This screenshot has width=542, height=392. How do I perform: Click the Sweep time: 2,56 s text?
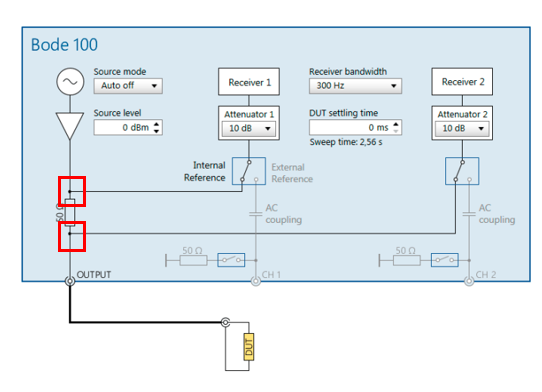[346, 142]
